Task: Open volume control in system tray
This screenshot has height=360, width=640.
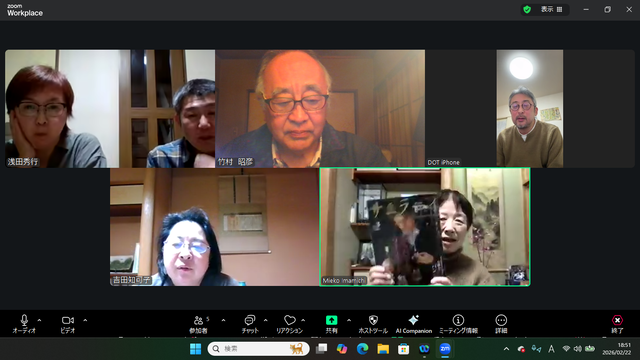Action: click(x=578, y=349)
